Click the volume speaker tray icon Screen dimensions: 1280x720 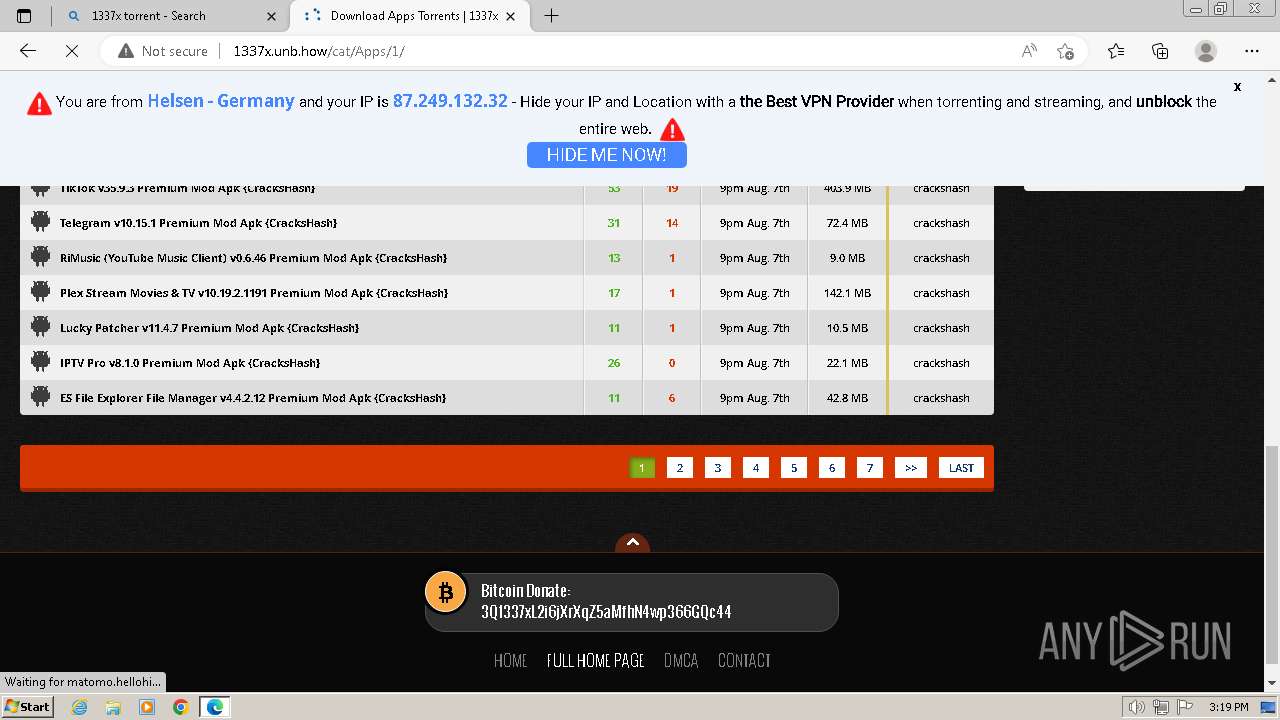(x=1137, y=707)
